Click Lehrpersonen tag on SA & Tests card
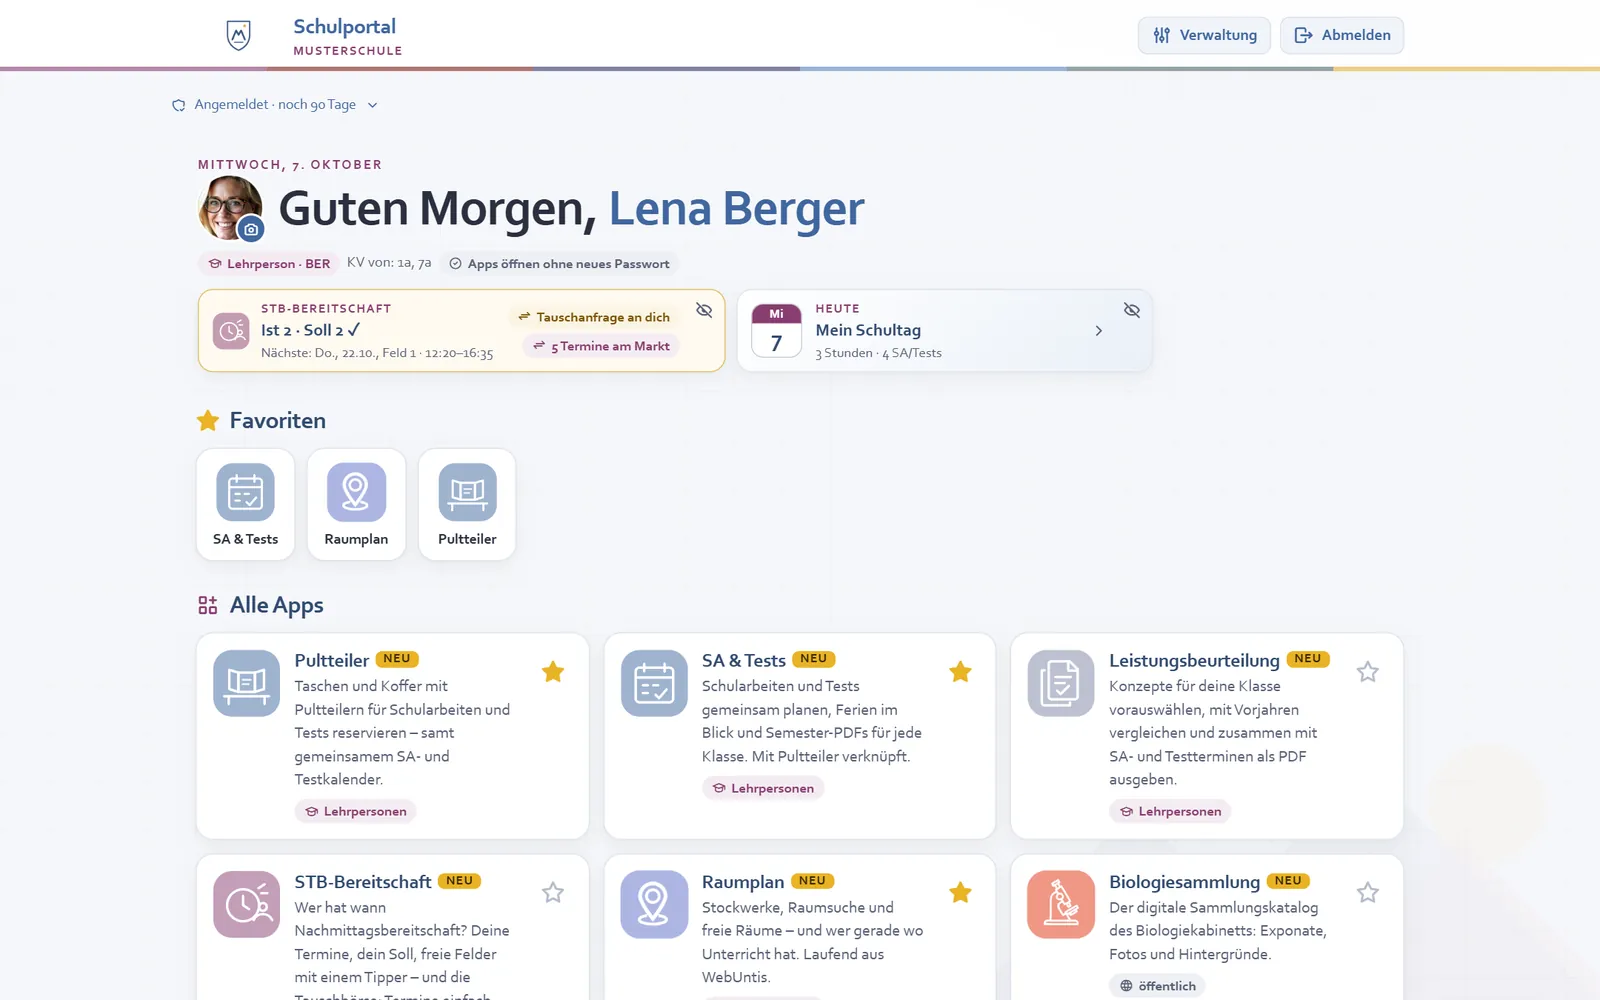 pos(762,788)
